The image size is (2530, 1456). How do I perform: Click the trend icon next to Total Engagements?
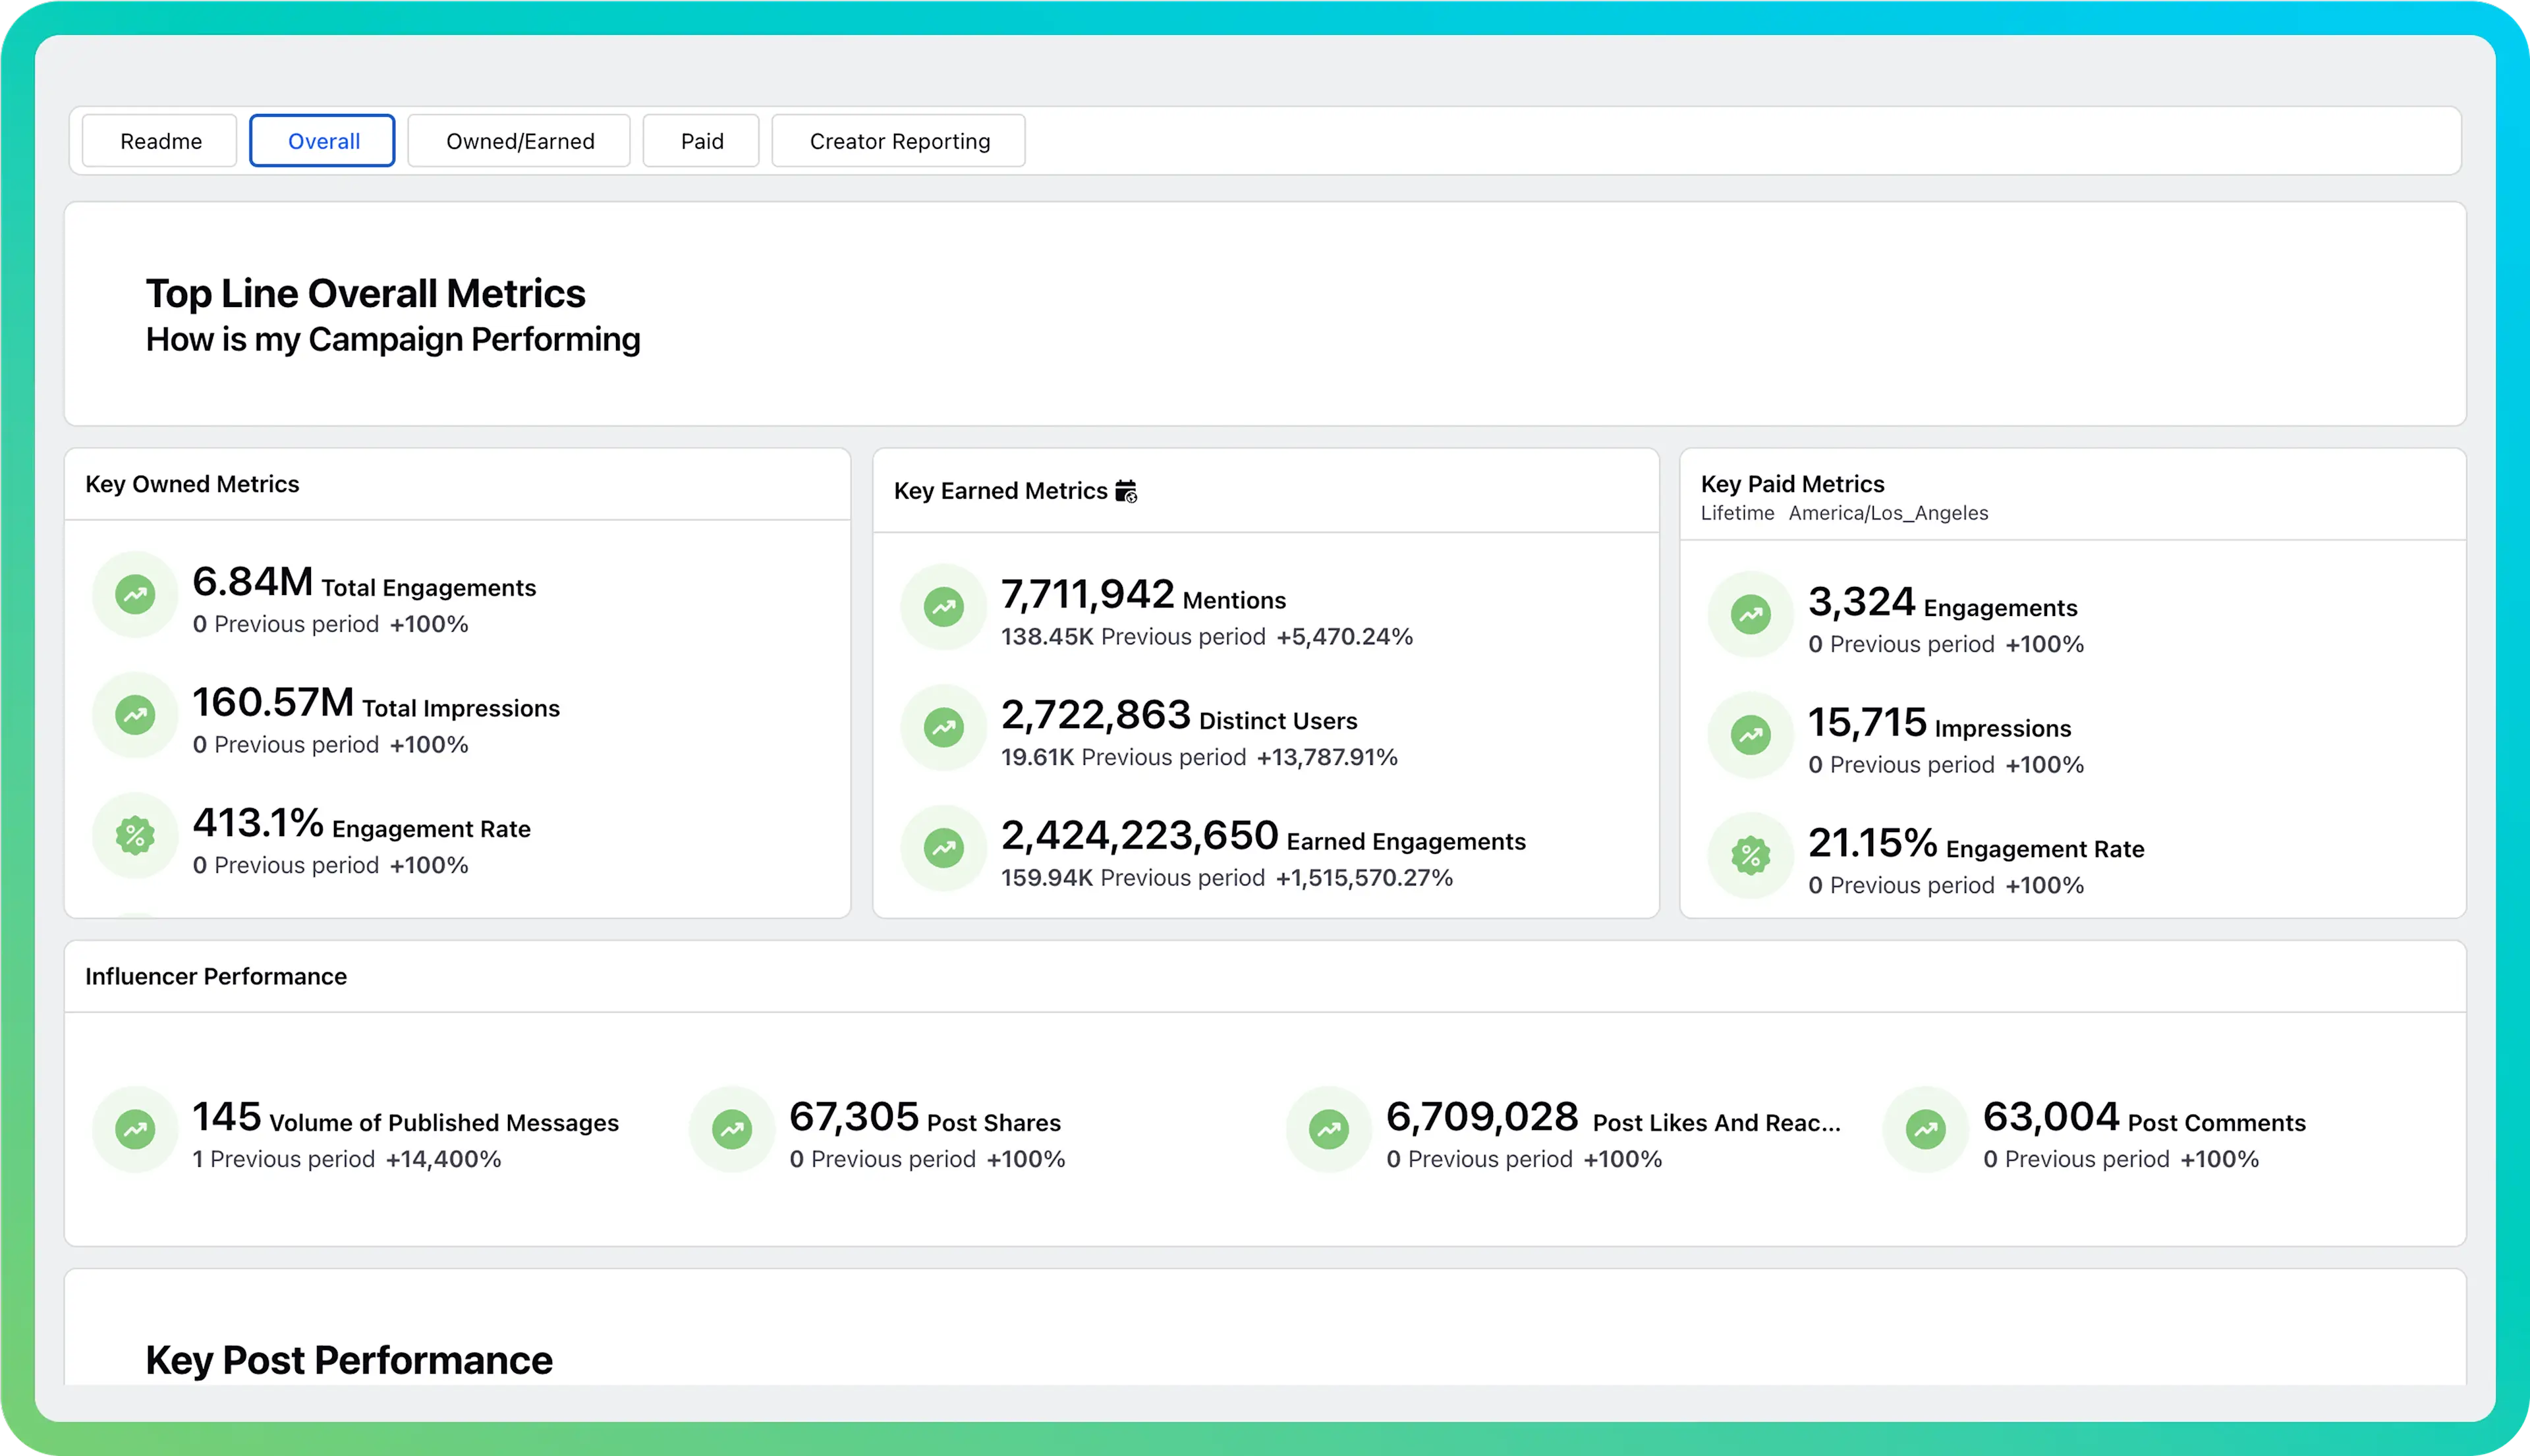pos(135,595)
